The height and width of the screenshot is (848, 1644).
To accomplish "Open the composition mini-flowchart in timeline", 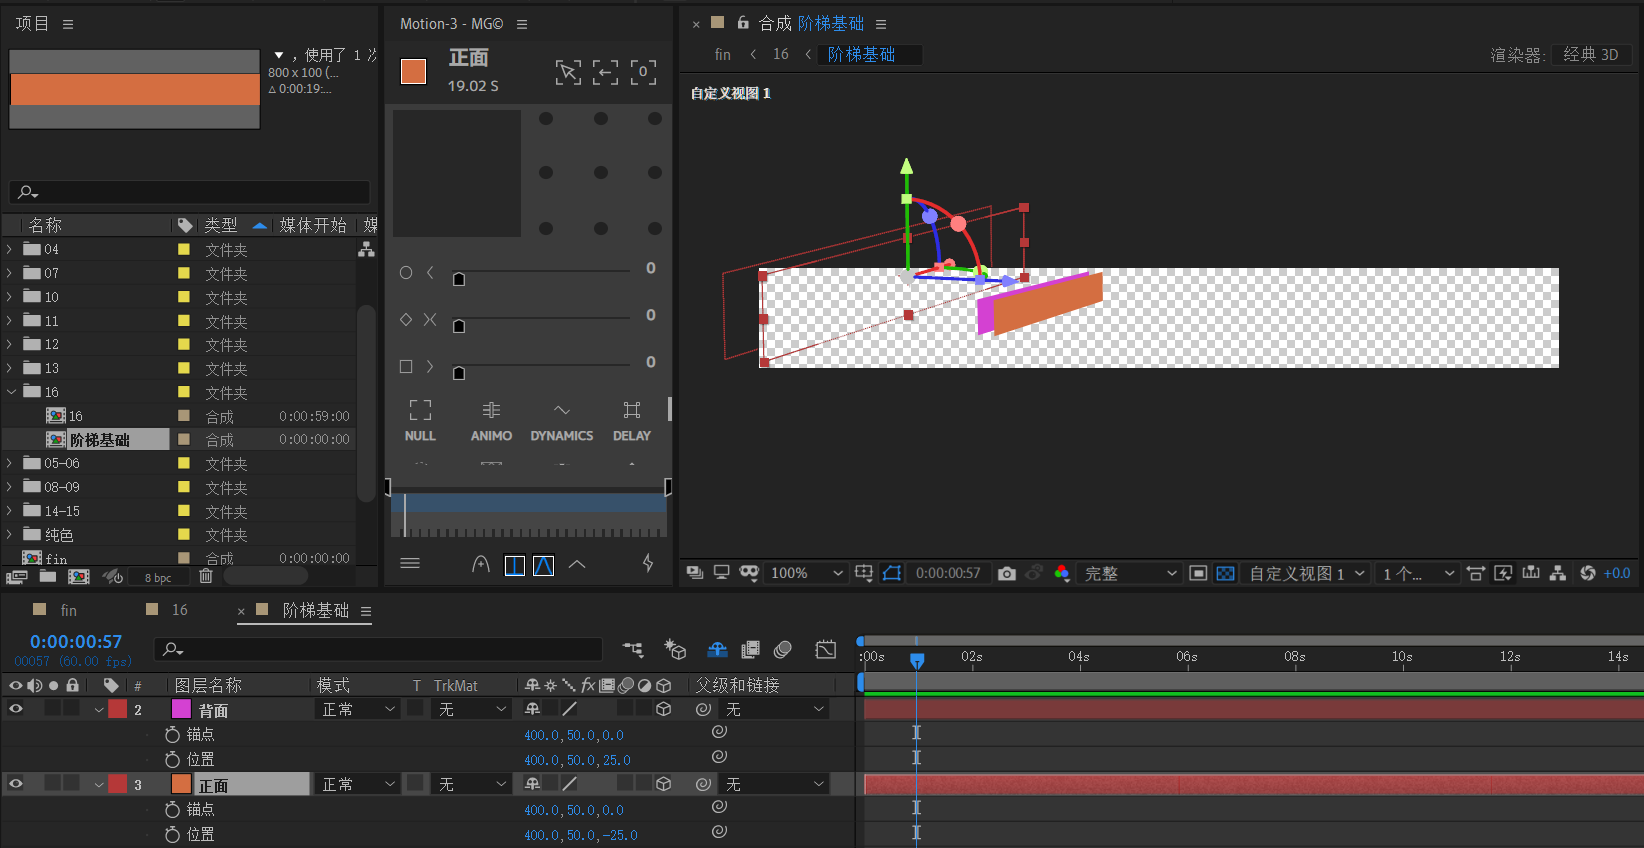I will tap(633, 650).
